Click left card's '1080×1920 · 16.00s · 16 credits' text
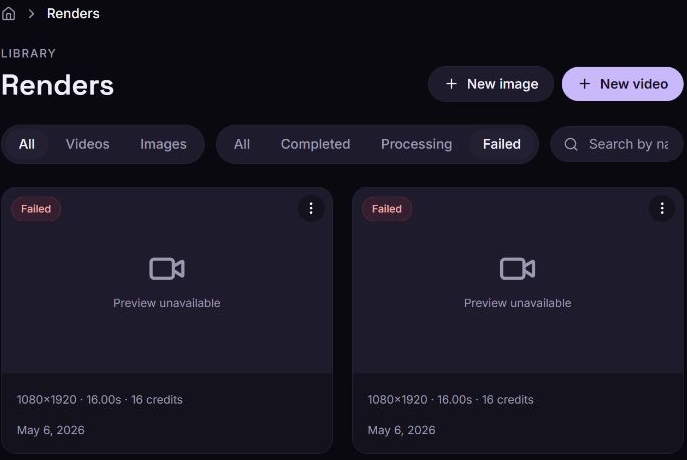Viewport: 687px width, 460px height. click(x=99, y=400)
